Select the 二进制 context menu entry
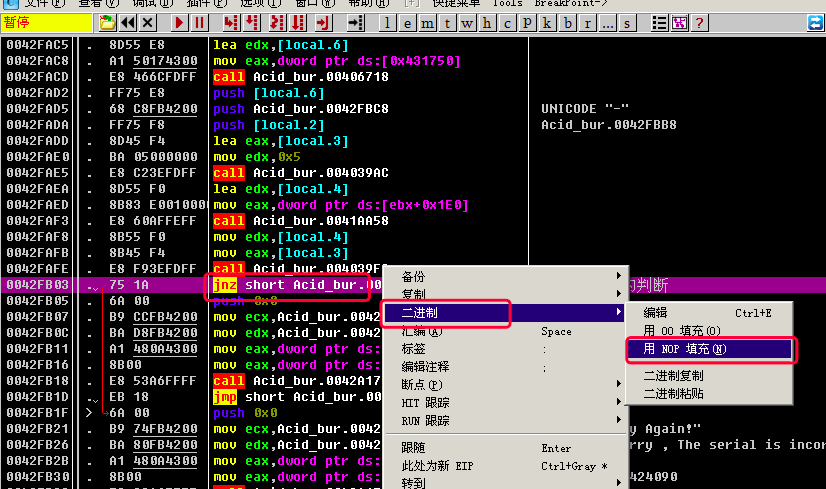This screenshot has height=489, width=826. click(505, 312)
